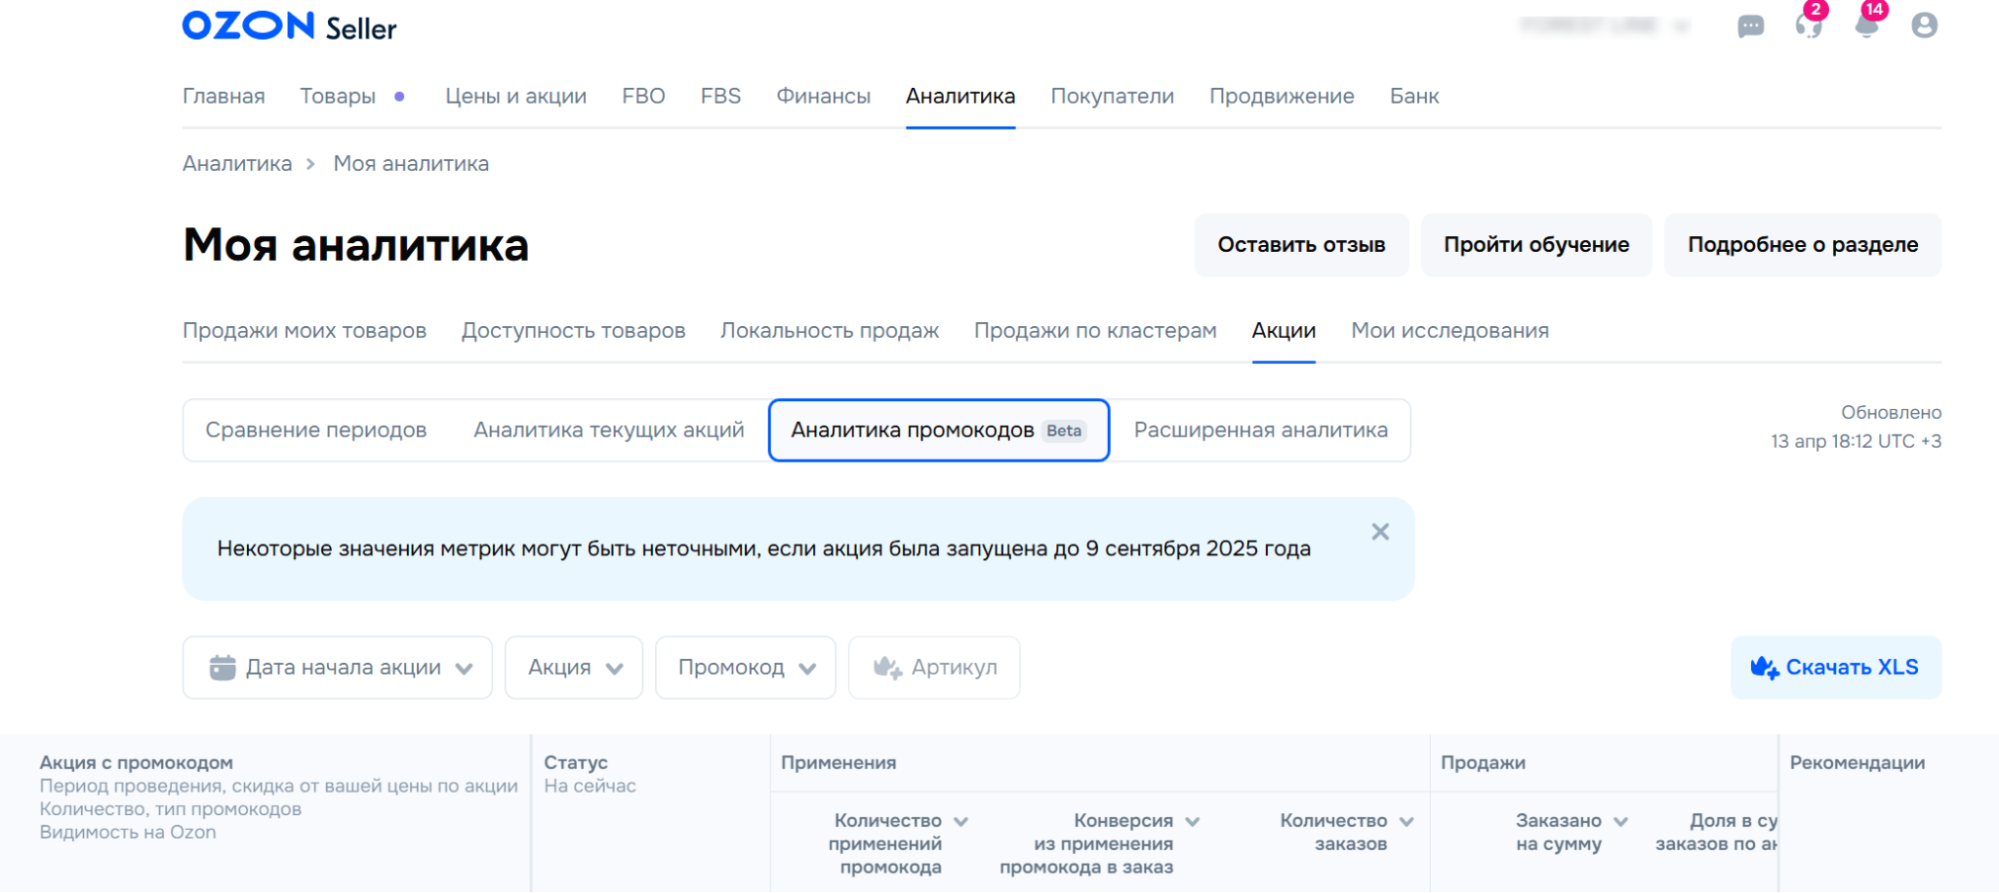Viewport: 1999px width, 893px height.
Task: Click the download icon beside Скачать XLS
Action: coord(1764,667)
